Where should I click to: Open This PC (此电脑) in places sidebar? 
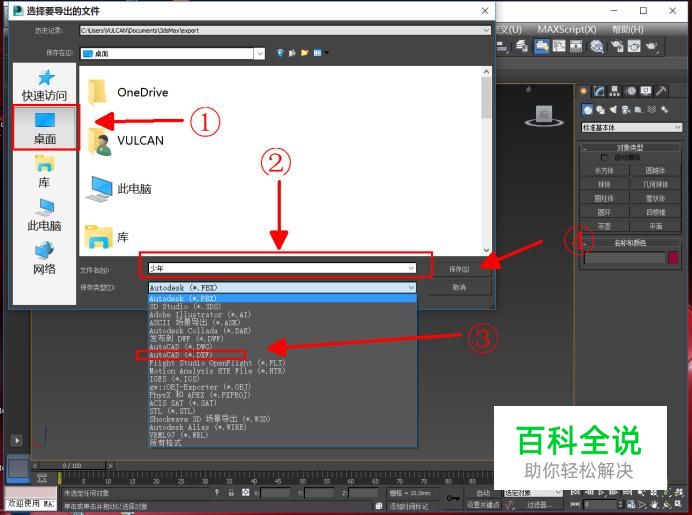(45, 214)
